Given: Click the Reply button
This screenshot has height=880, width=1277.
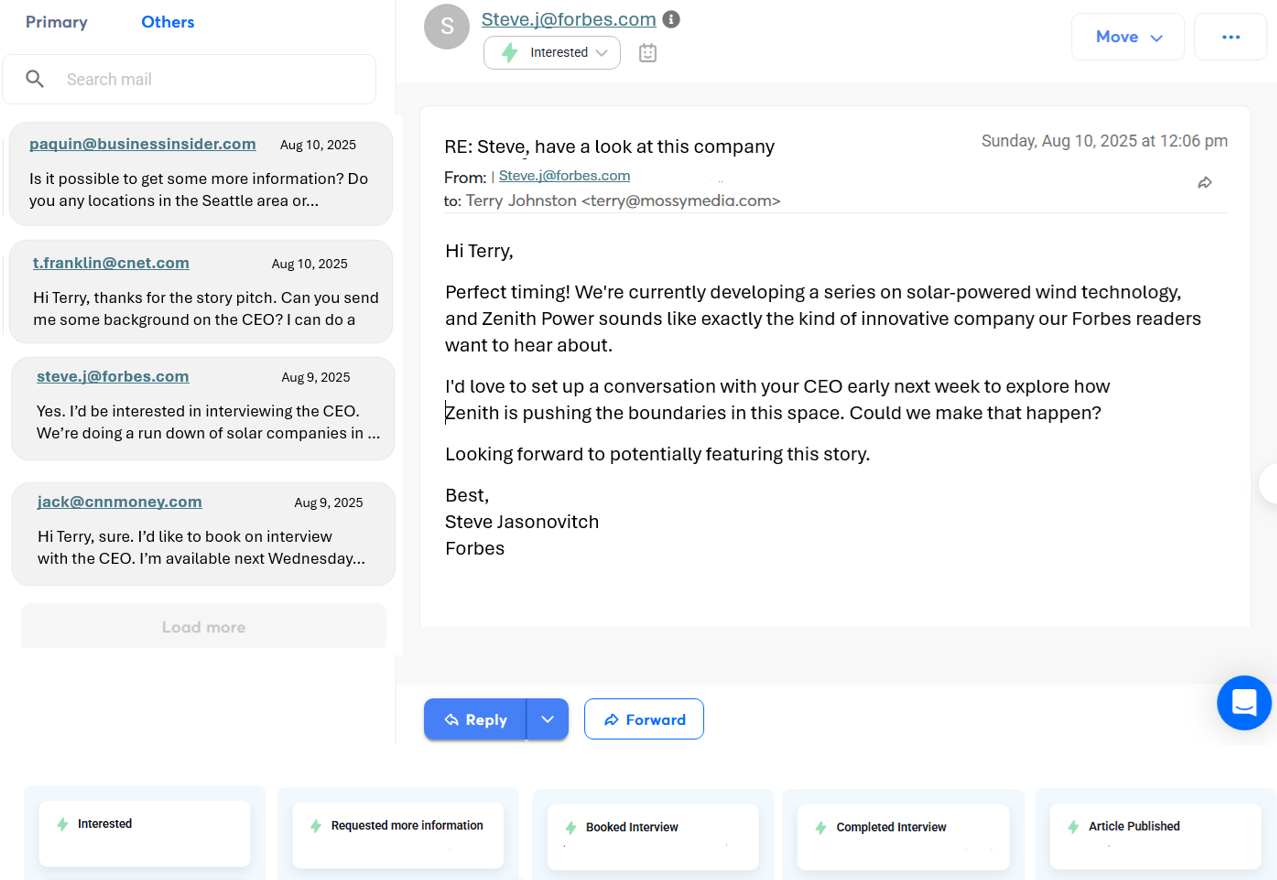Looking at the screenshot, I should pos(475,719).
